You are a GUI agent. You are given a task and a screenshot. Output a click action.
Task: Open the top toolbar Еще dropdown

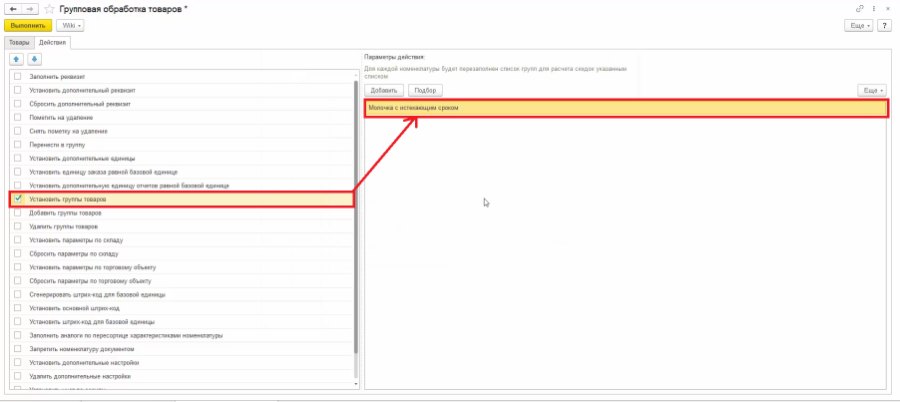click(x=859, y=26)
